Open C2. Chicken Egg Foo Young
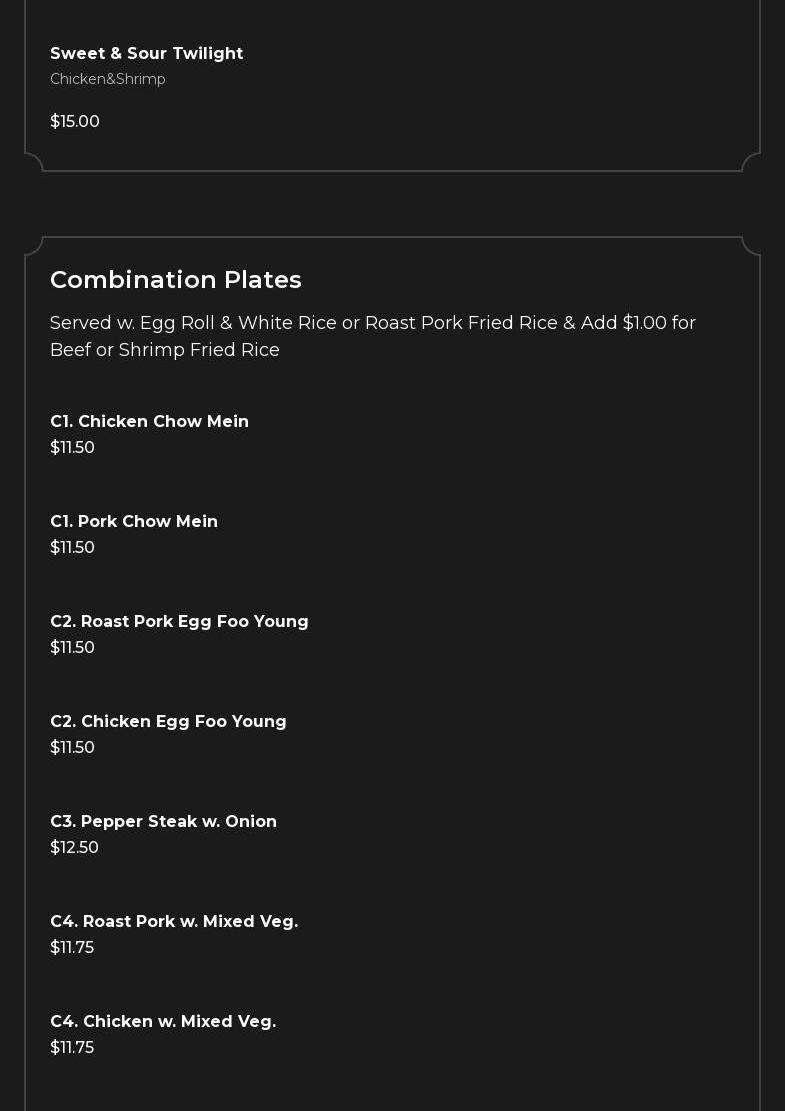 pyautogui.click(x=168, y=721)
